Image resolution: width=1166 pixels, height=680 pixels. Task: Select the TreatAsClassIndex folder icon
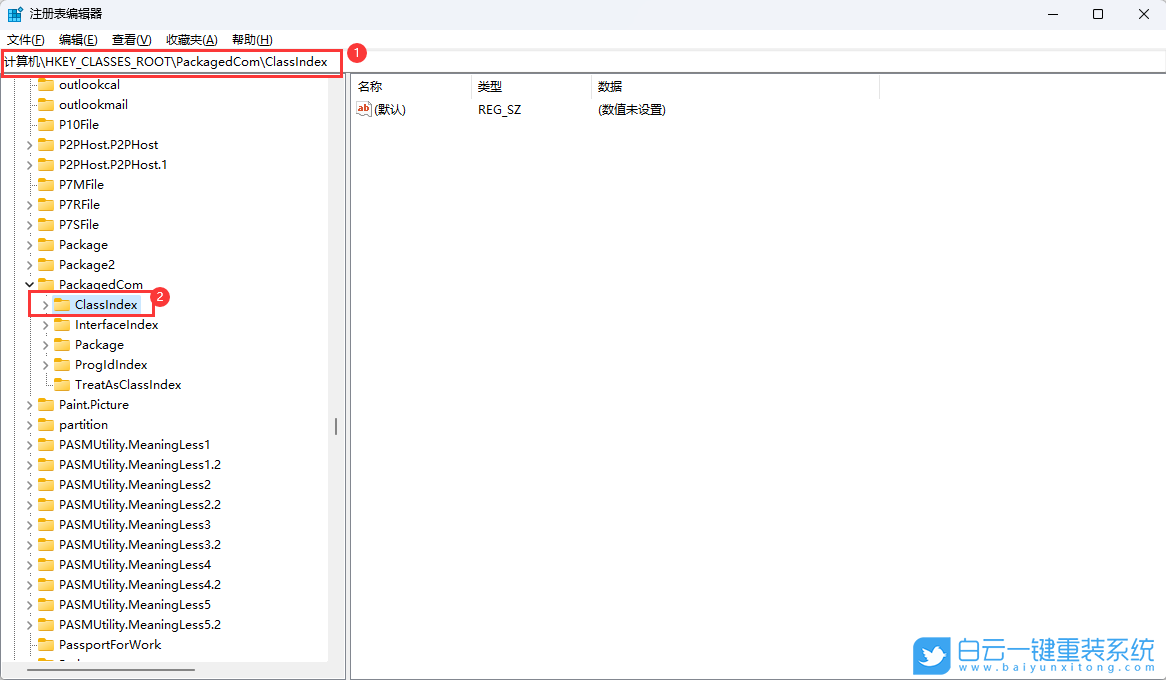(61, 384)
